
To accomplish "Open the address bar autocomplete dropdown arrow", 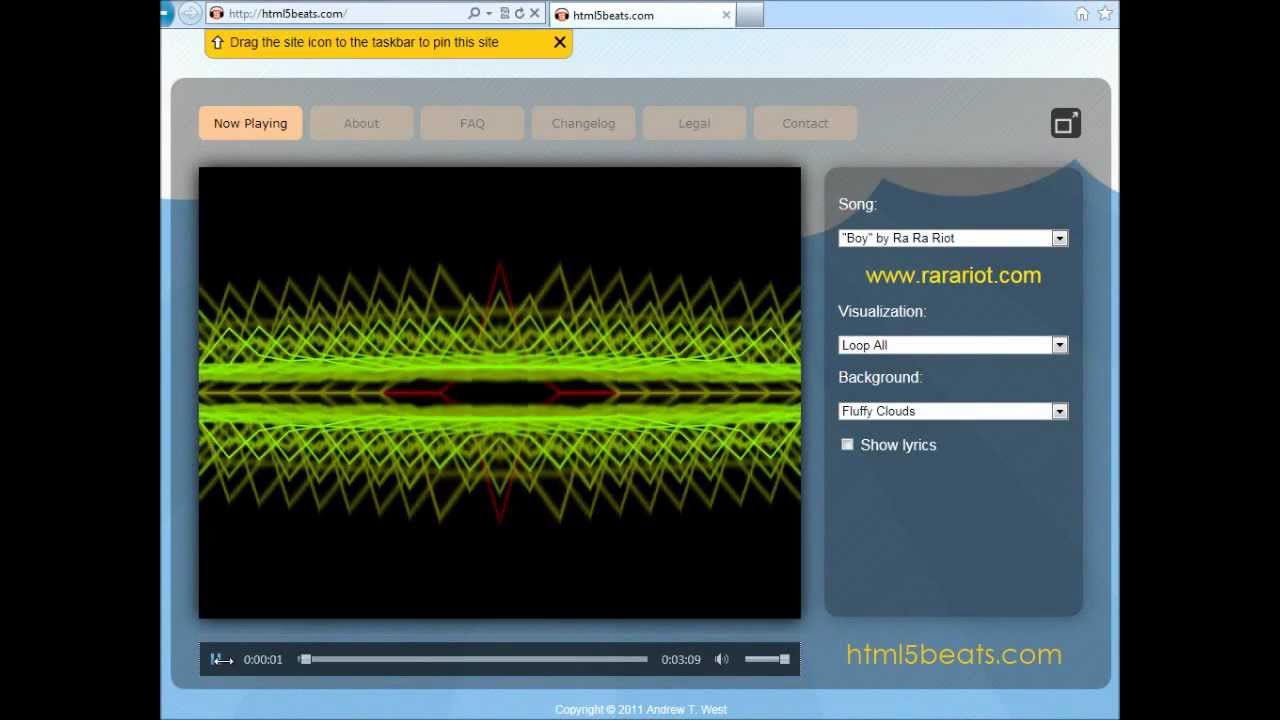I will point(489,13).
